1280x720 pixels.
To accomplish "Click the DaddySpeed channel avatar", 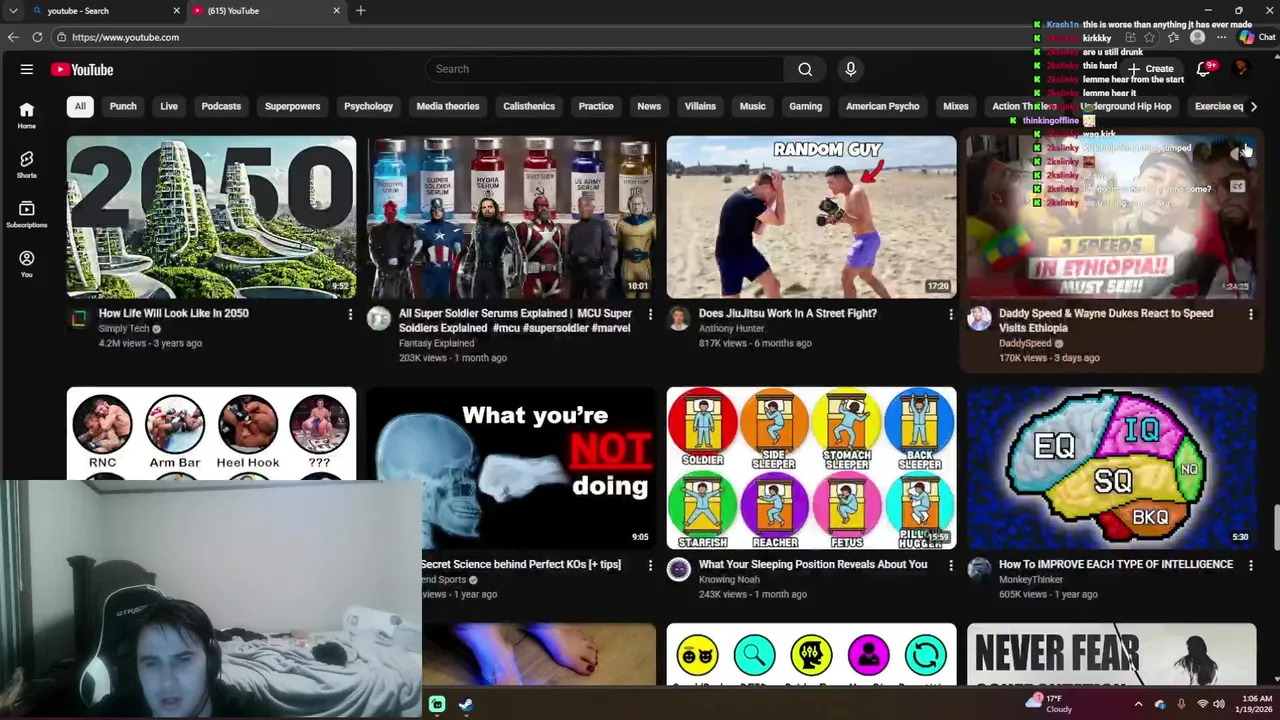I will tap(979, 319).
